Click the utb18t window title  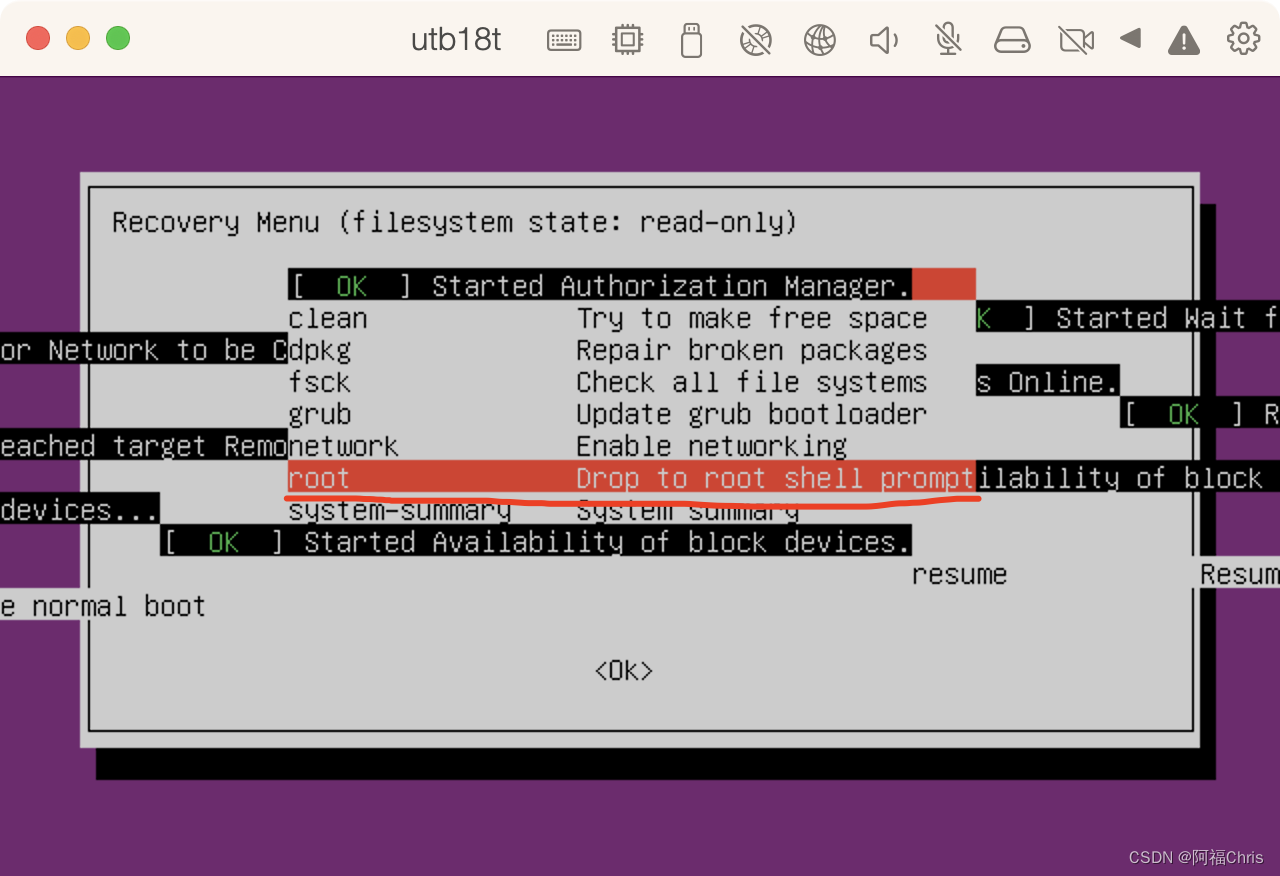tap(456, 40)
